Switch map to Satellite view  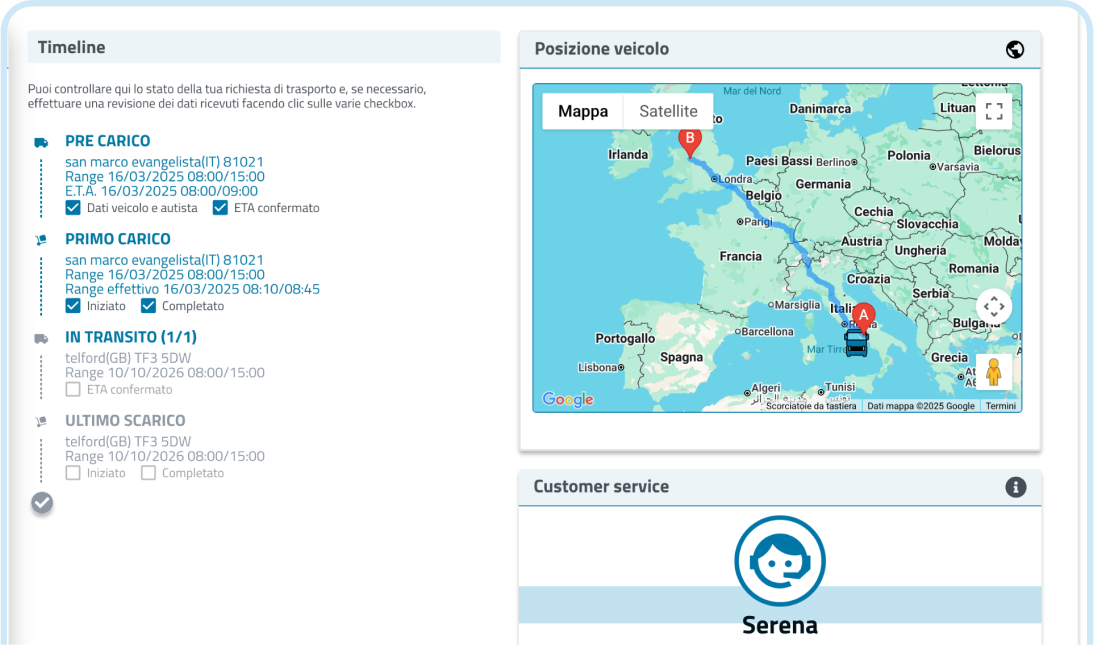pyautogui.click(x=668, y=111)
